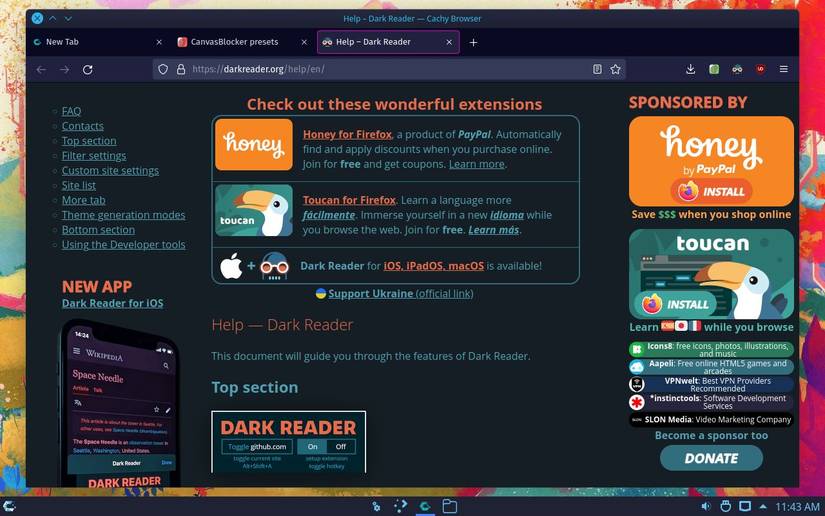Open a new browser tab
This screenshot has height=516, width=825.
click(x=473, y=42)
